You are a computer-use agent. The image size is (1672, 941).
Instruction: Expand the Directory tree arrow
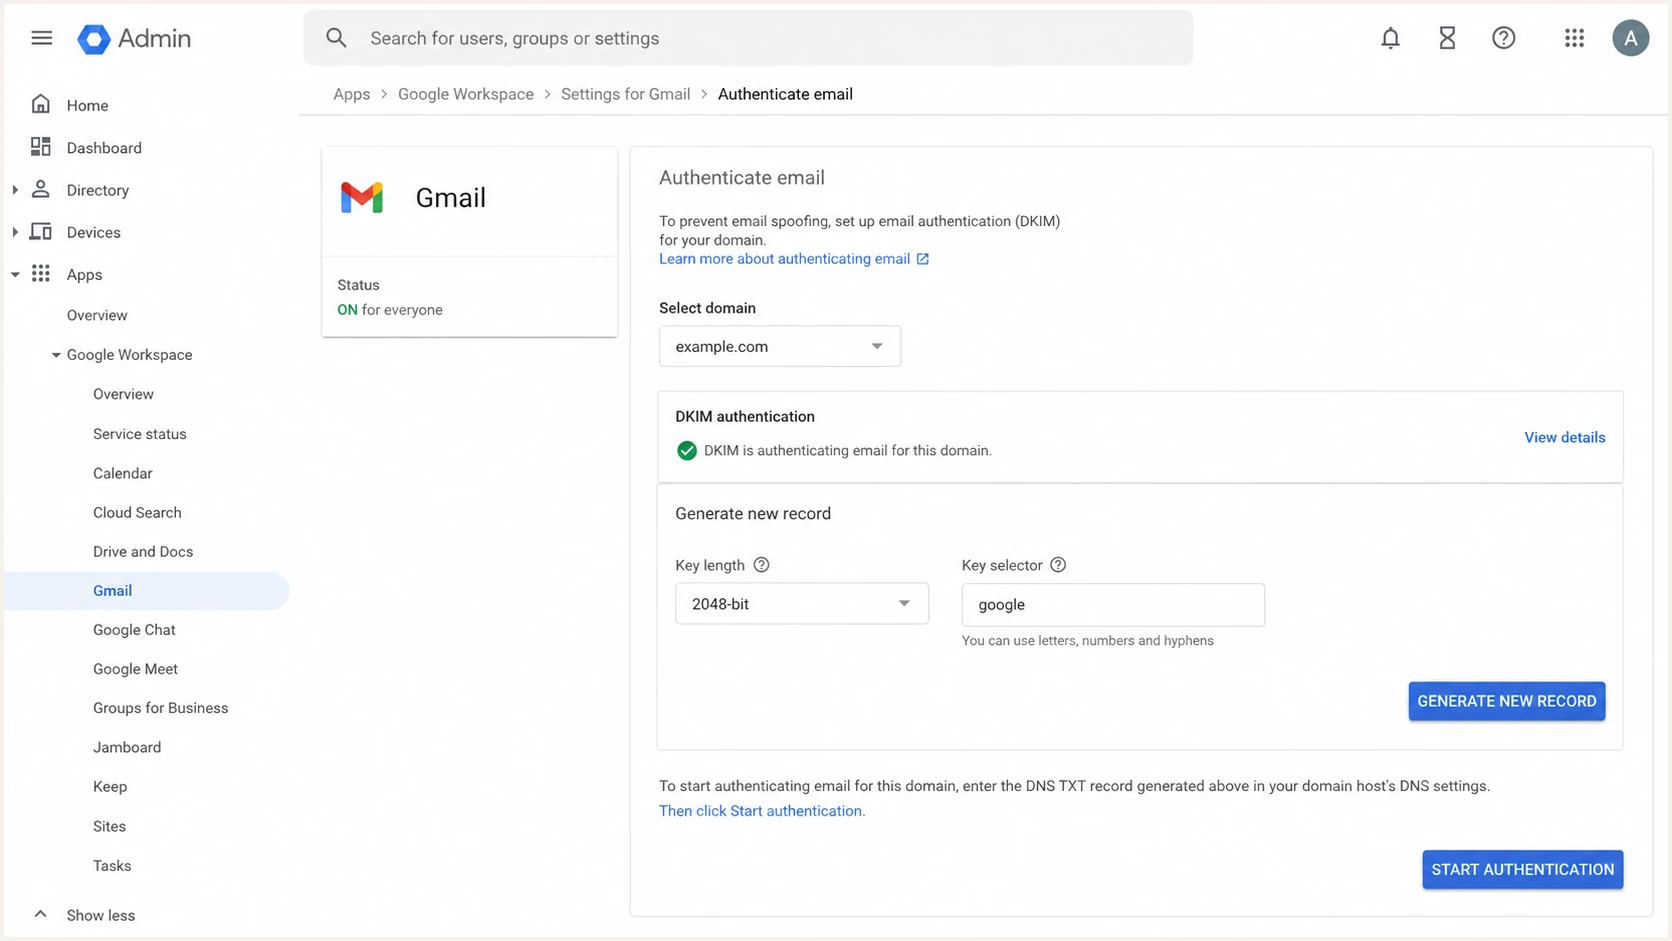click(15, 190)
